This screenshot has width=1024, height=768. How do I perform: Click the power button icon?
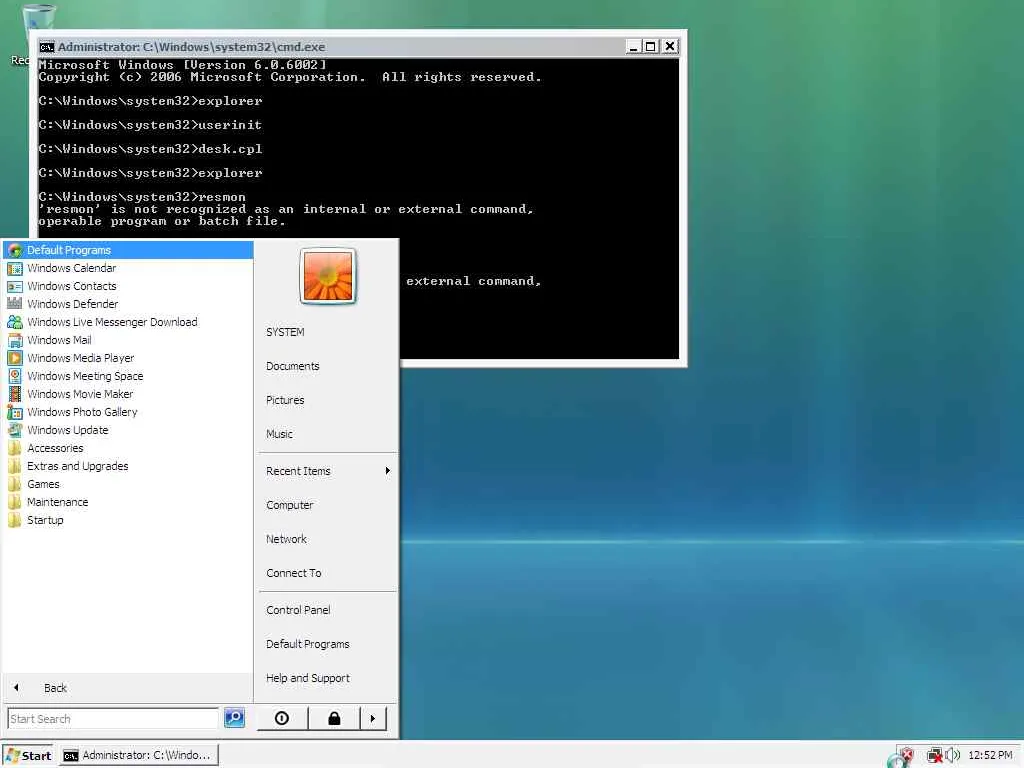tap(282, 718)
